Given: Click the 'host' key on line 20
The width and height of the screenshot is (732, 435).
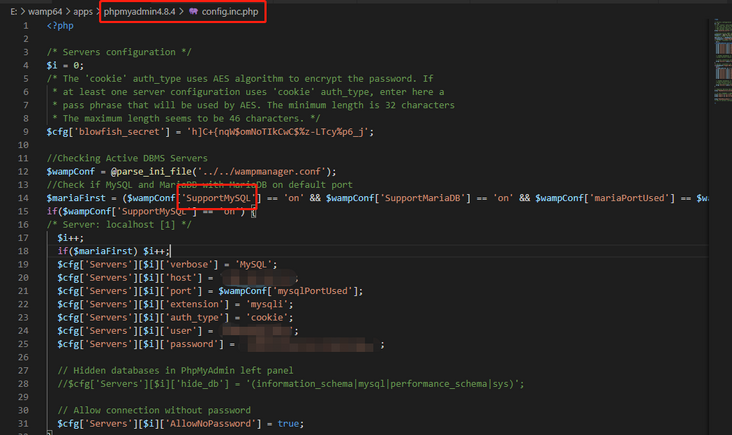Looking at the screenshot, I should [x=181, y=278].
